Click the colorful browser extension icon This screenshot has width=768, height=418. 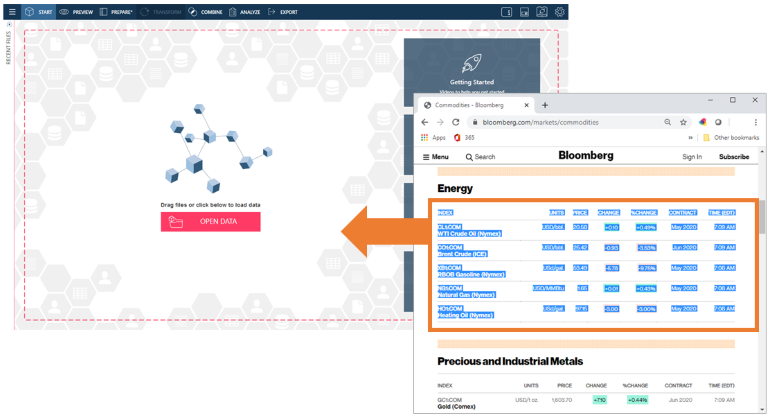[702, 122]
